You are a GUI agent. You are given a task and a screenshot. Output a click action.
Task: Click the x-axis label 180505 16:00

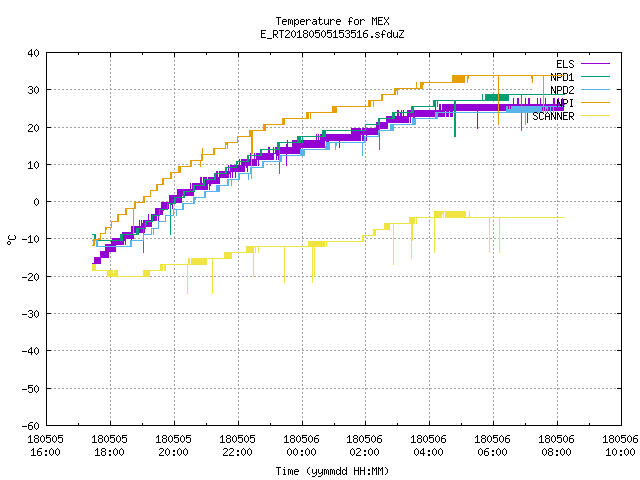click(x=45, y=446)
